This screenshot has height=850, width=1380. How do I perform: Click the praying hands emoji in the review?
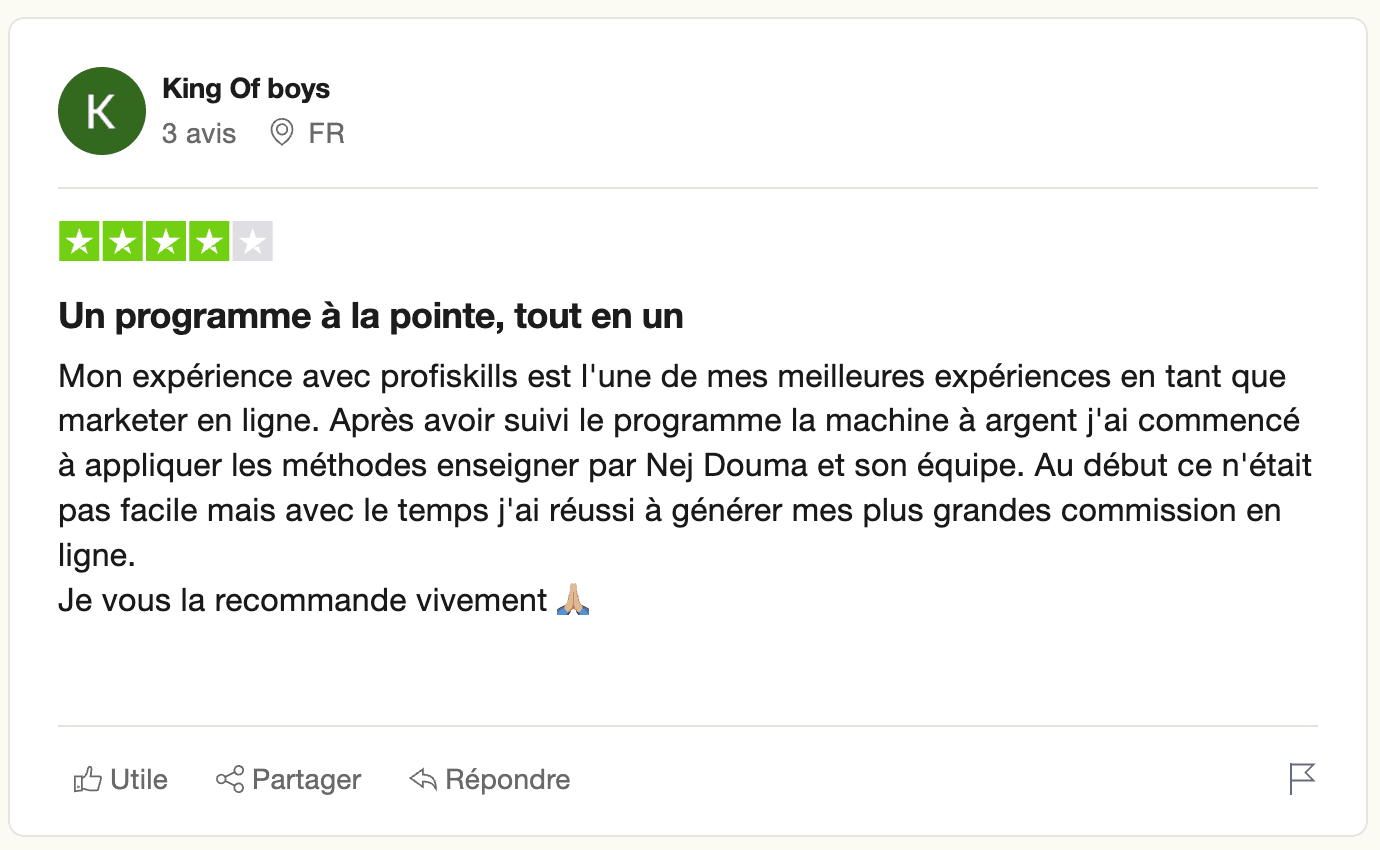(x=573, y=600)
